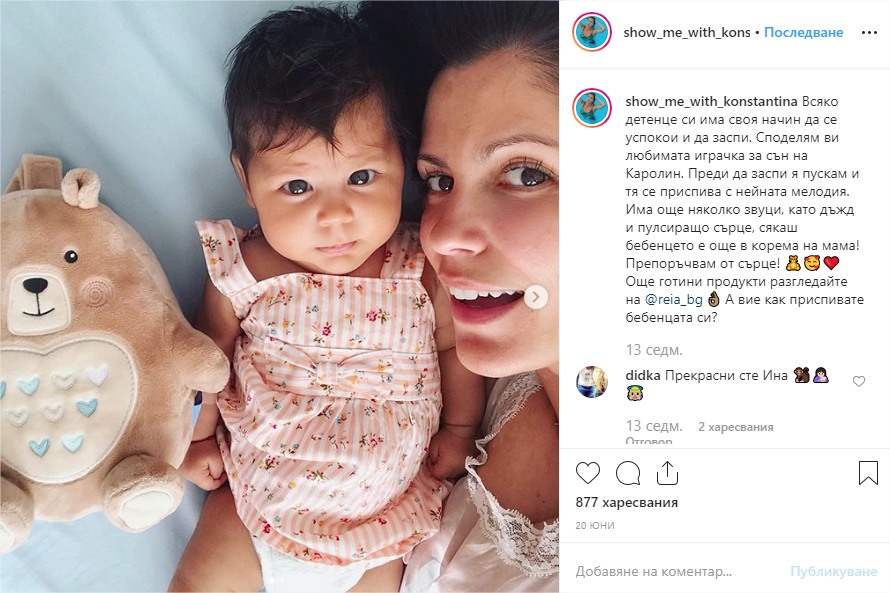Open the show_me_with_konstantina caption username link
This screenshot has height=593, width=890.
tap(711, 102)
